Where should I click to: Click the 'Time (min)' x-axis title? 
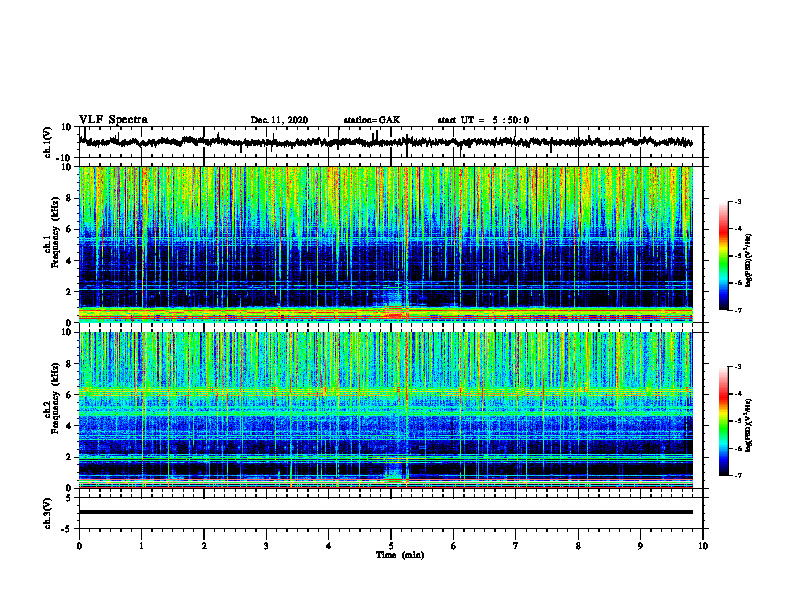[400, 555]
